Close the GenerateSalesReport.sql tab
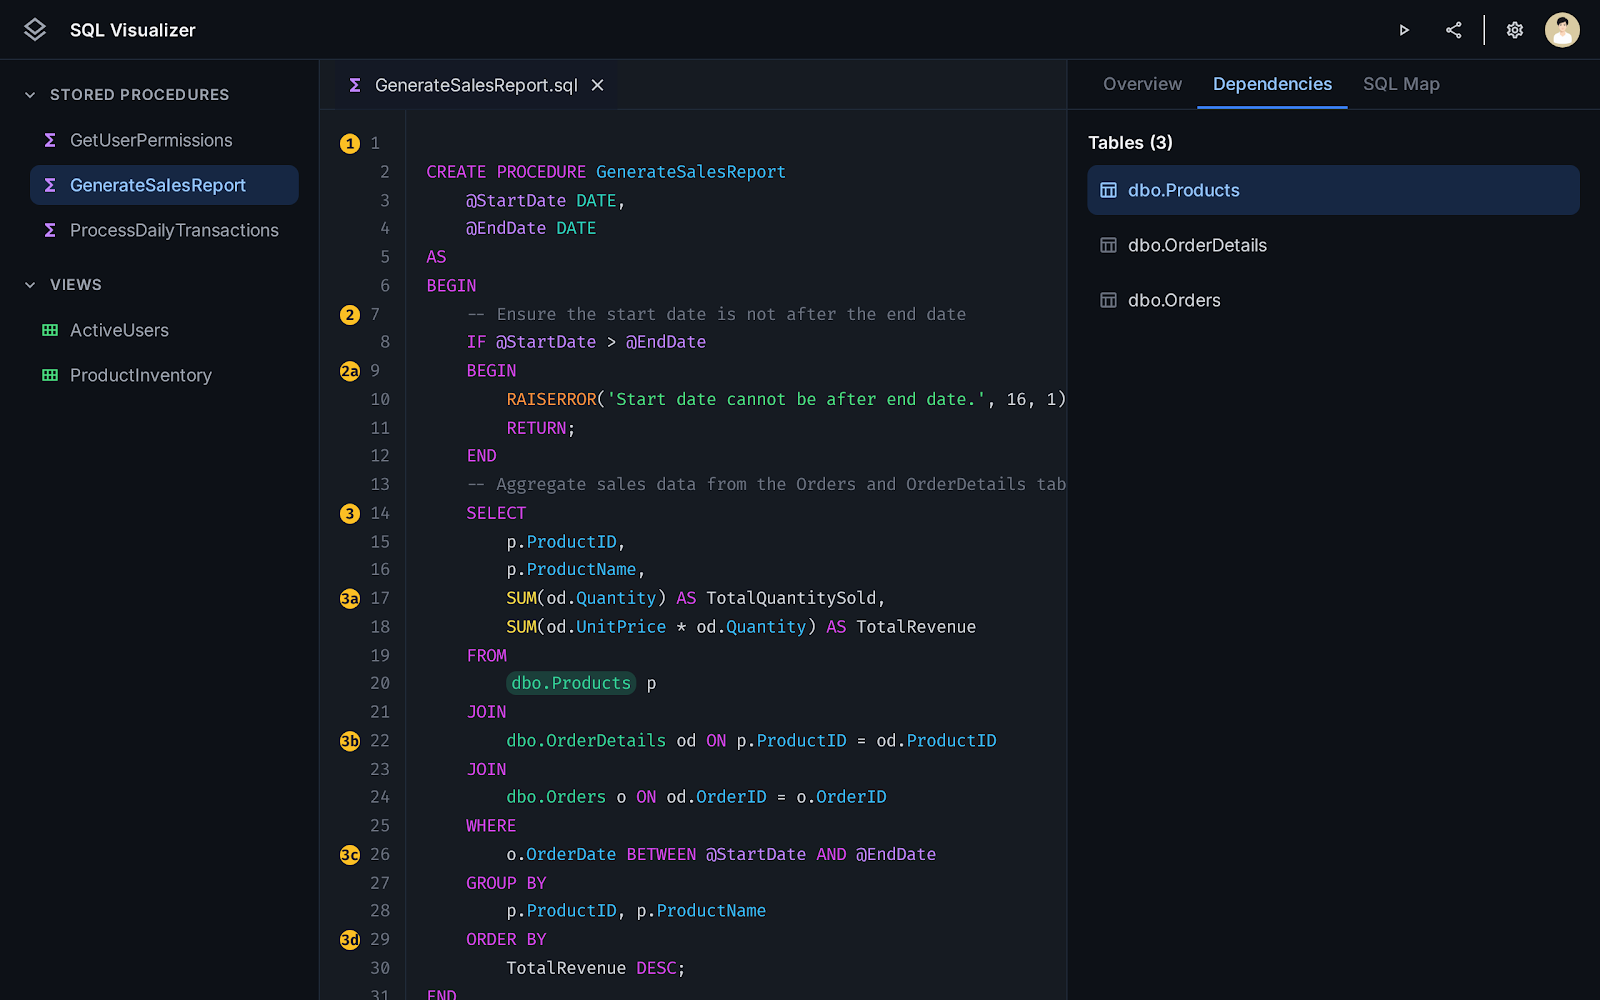The image size is (1600, 1000). click(x=597, y=85)
